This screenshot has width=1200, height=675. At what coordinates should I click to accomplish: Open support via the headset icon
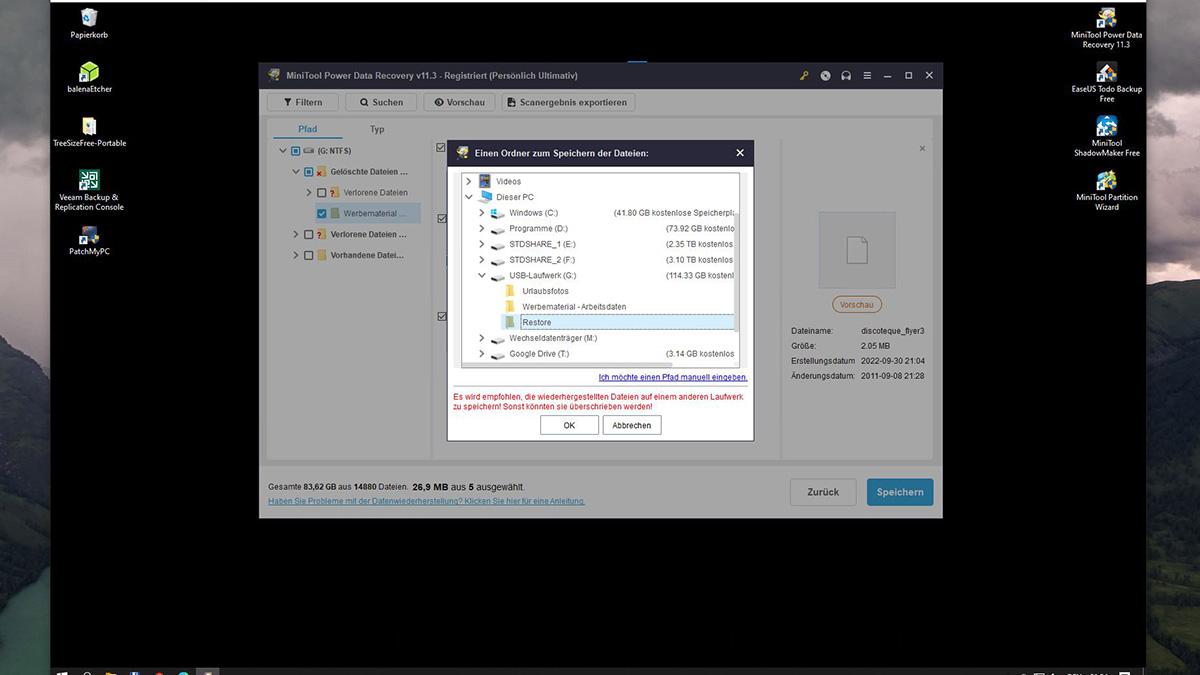point(846,75)
